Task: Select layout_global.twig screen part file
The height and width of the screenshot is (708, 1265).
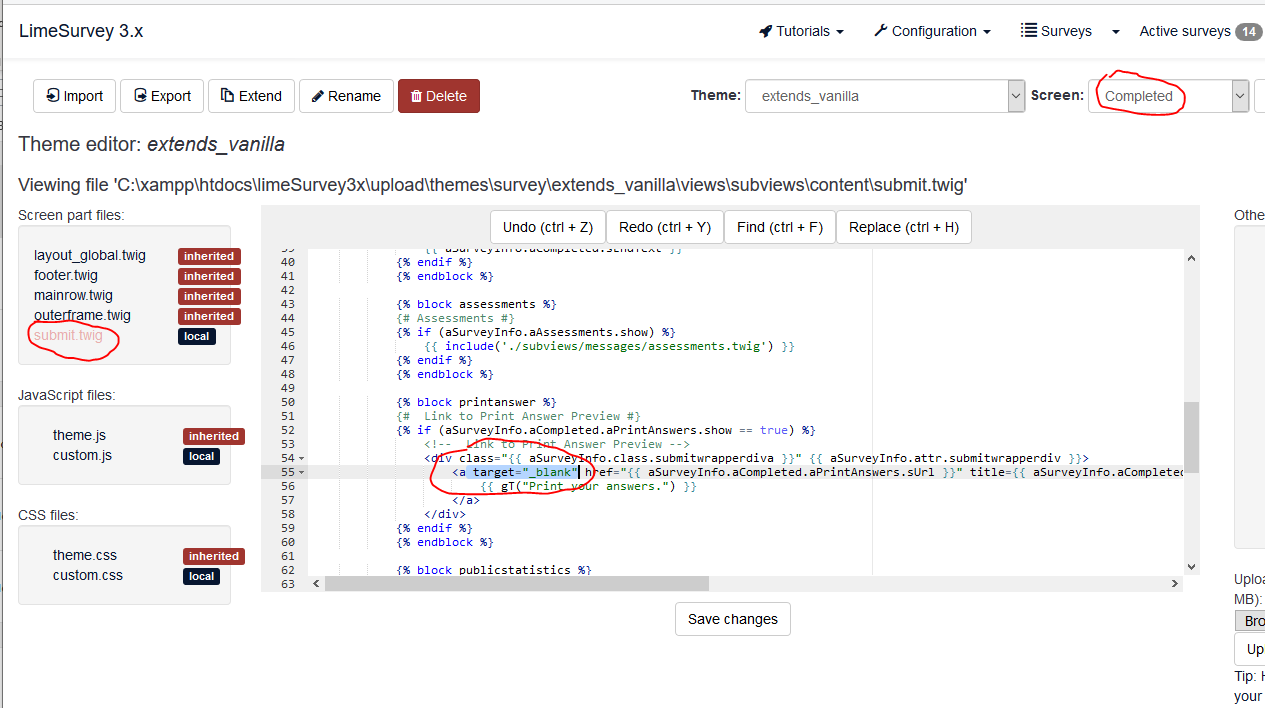Action: click(90, 255)
